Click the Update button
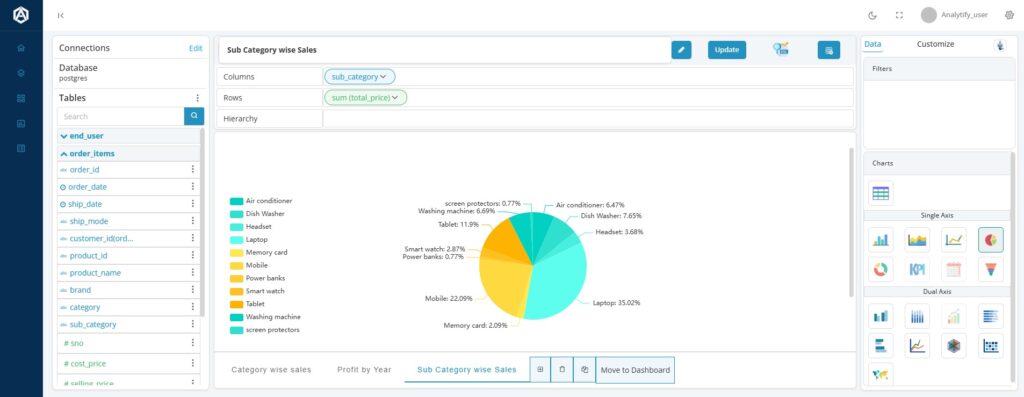The image size is (1024, 397). tap(727, 50)
